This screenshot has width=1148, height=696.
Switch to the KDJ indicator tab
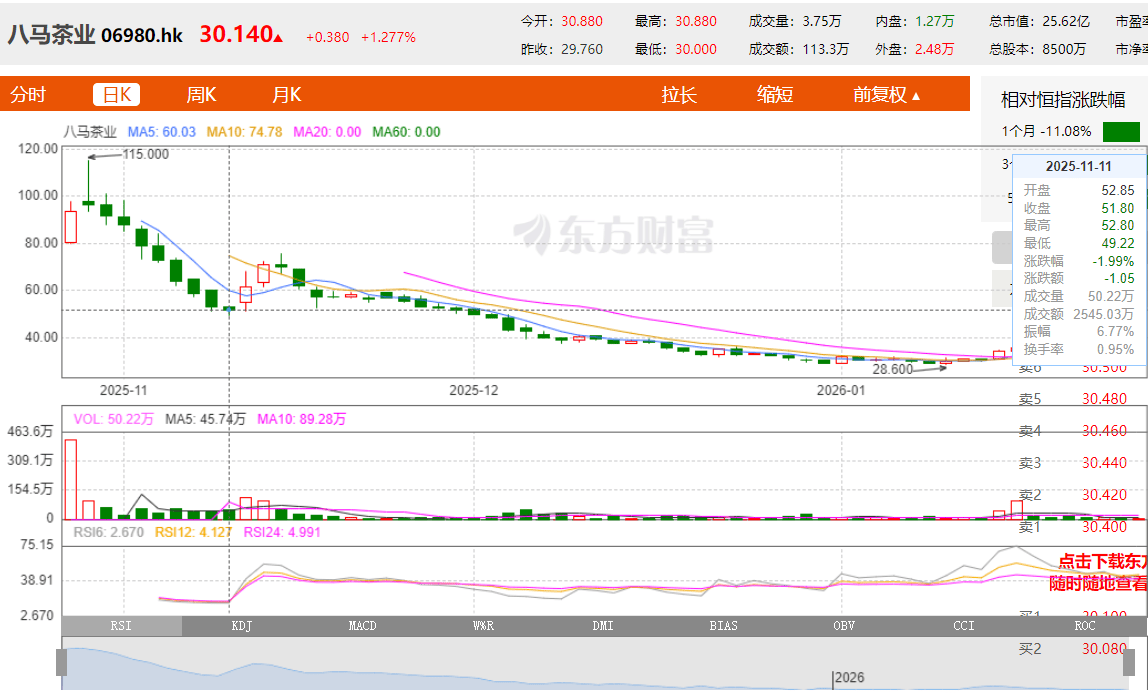(x=242, y=626)
